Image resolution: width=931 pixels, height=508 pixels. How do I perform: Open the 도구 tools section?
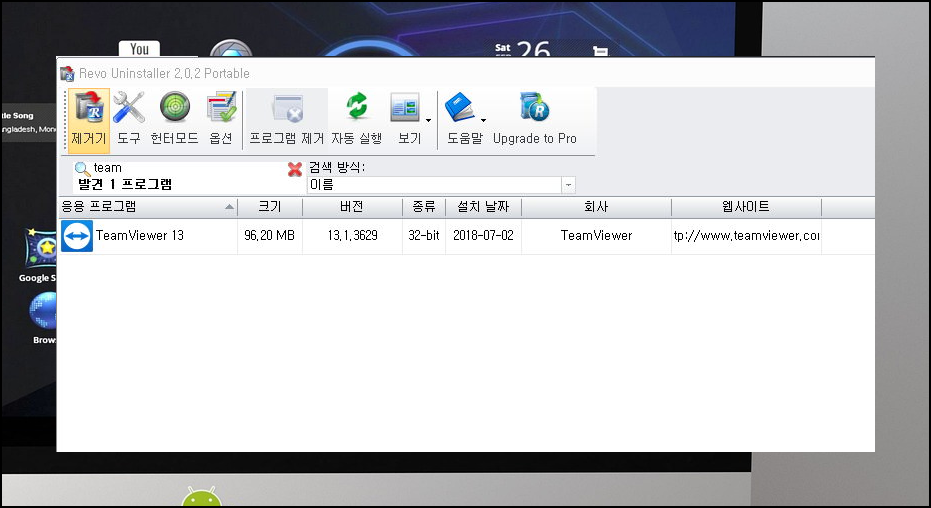(x=129, y=120)
